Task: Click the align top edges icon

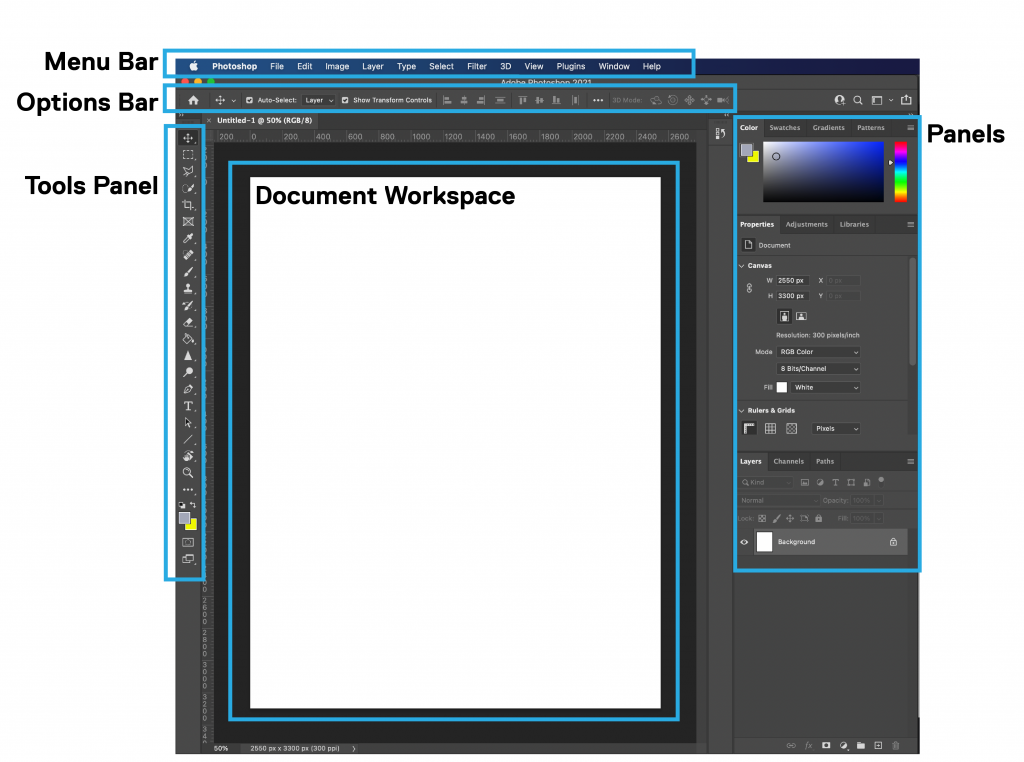Action: click(x=522, y=100)
